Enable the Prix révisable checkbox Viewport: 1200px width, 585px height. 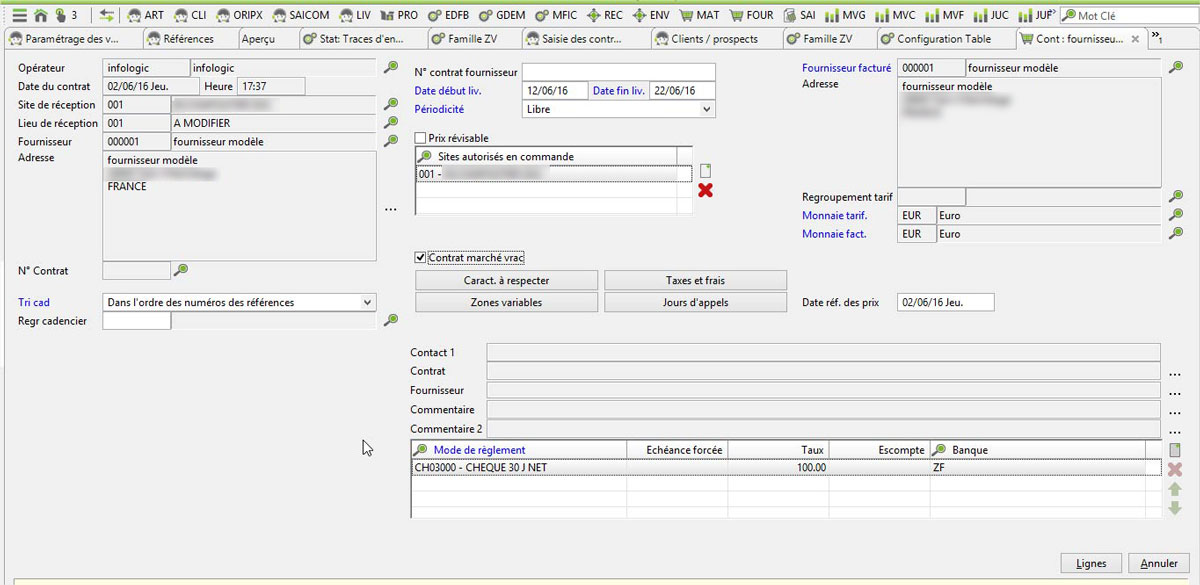point(420,138)
